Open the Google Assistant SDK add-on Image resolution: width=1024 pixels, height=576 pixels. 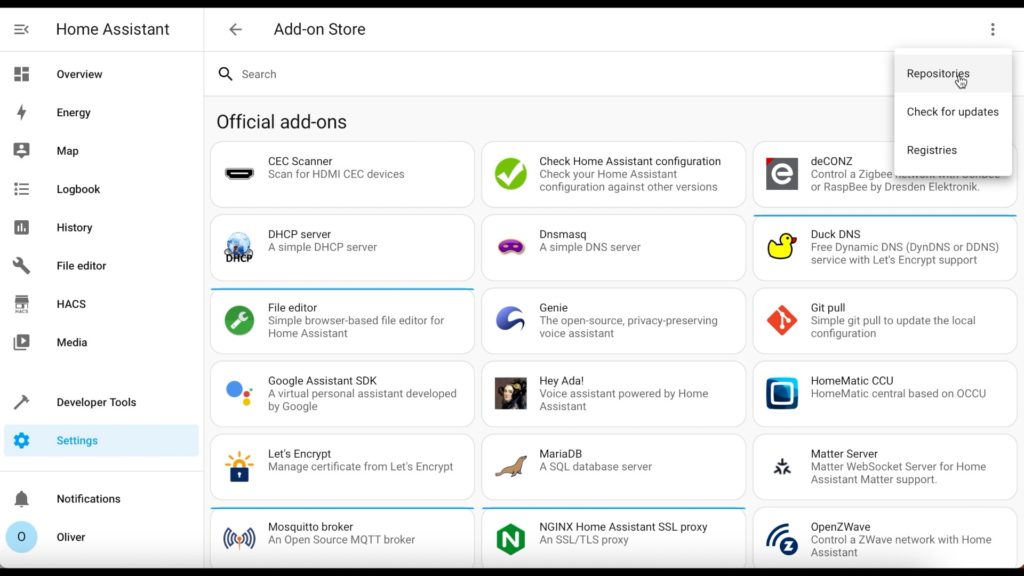coord(342,394)
